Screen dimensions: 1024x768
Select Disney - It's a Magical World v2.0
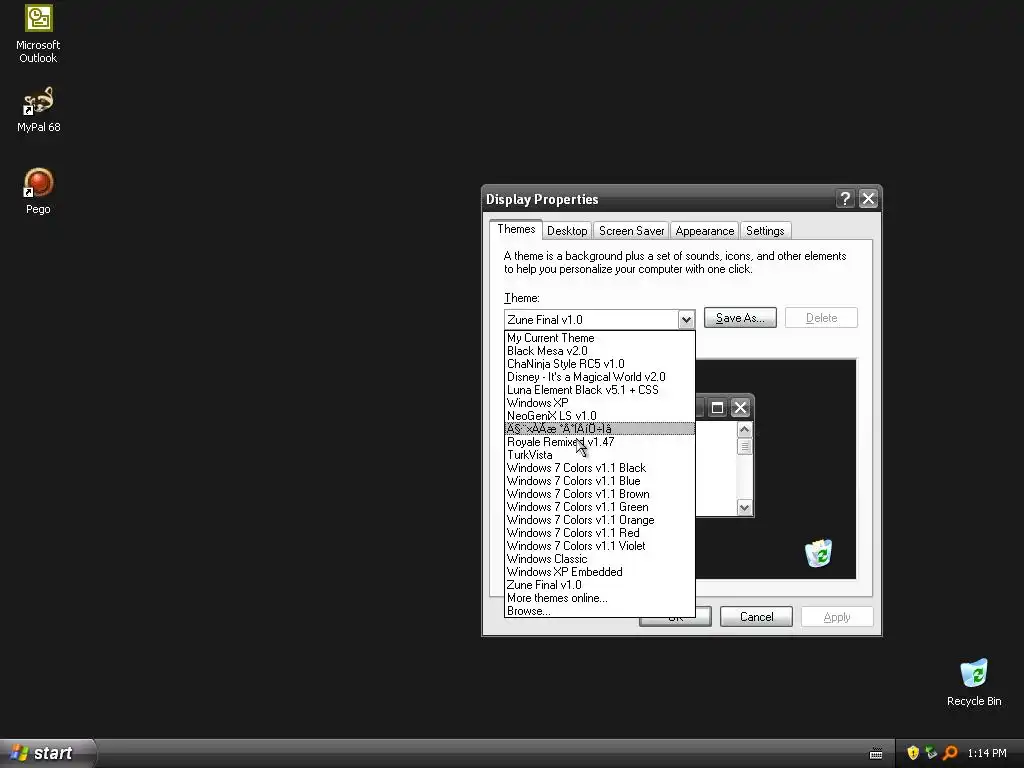(x=600, y=377)
